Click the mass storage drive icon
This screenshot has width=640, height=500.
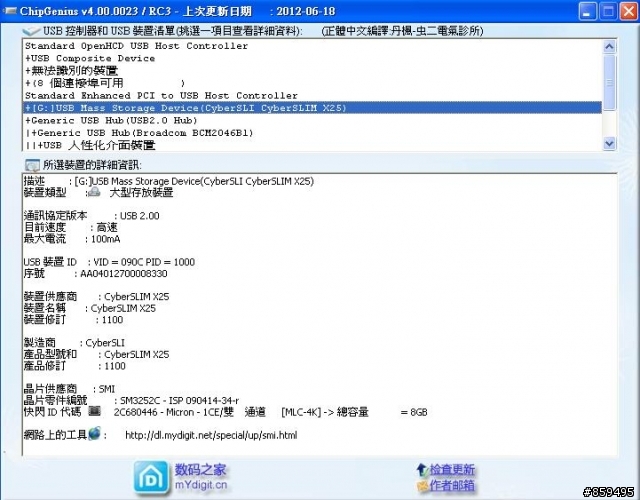point(94,192)
